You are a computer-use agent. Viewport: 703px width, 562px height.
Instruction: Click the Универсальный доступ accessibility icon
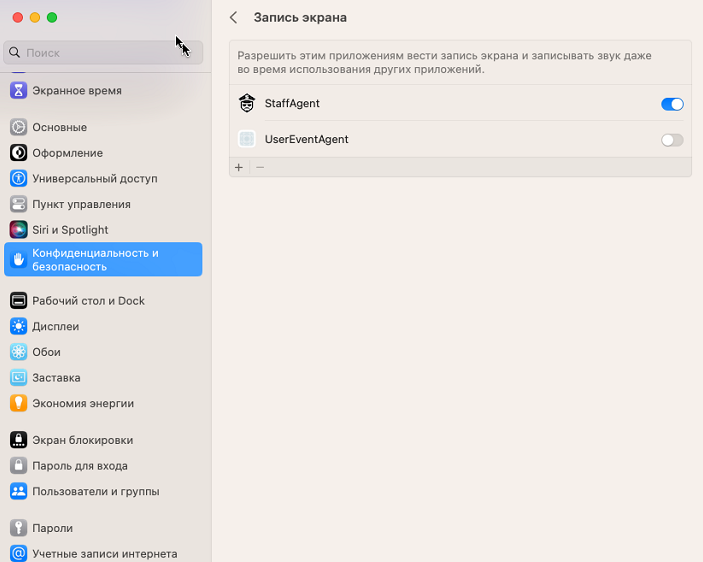[18, 179]
